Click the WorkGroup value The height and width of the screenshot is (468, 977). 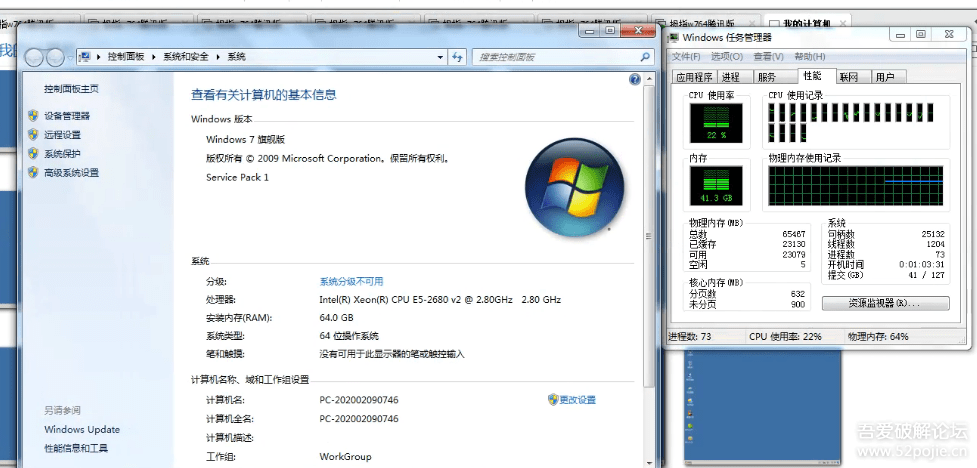(x=345, y=457)
